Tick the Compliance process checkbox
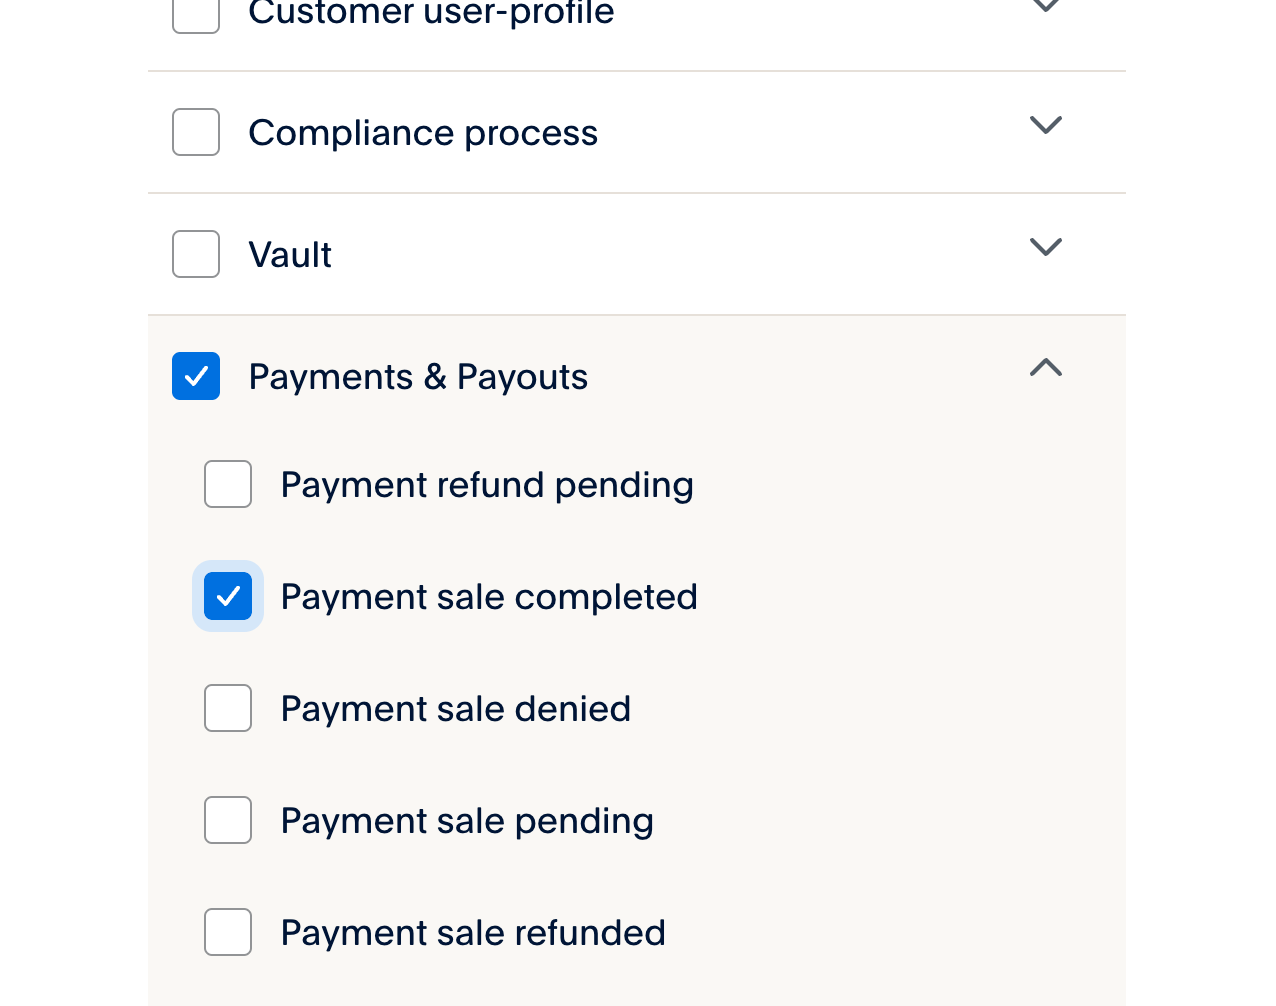This screenshot has height=1006, width=1276. click(x=196, y=132)
